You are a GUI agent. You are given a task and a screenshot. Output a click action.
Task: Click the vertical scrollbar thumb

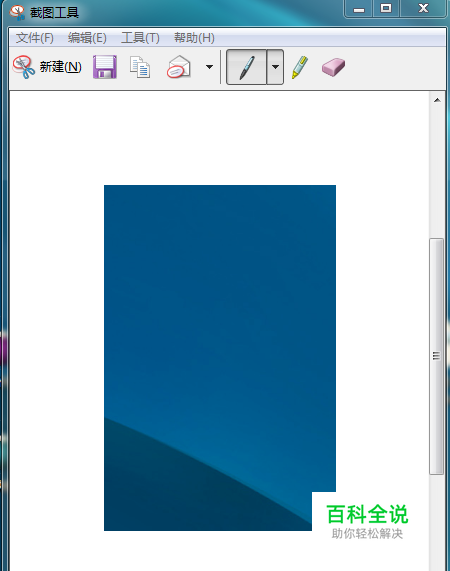tap(437, 356)
